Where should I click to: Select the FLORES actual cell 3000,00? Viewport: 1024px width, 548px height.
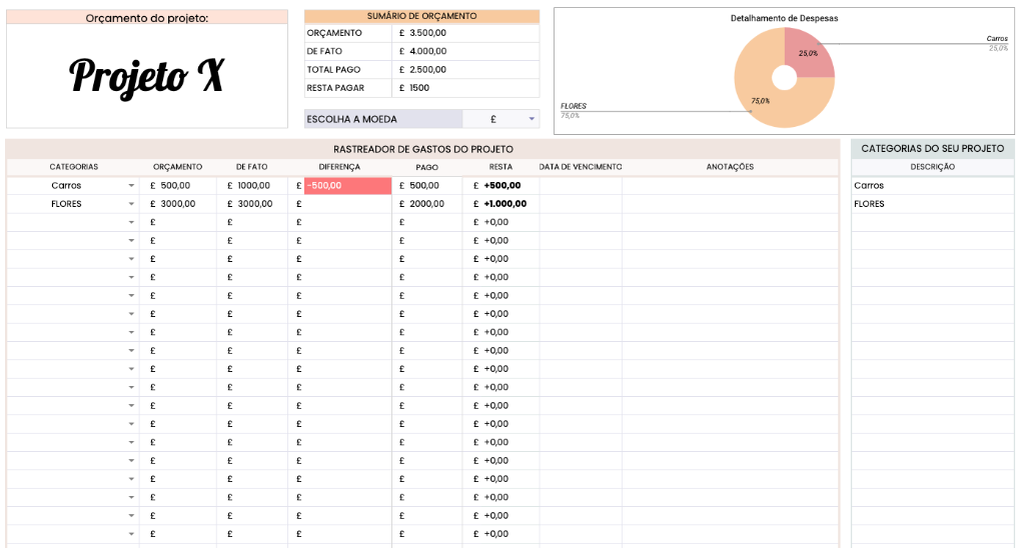click(x=254, y=204)
